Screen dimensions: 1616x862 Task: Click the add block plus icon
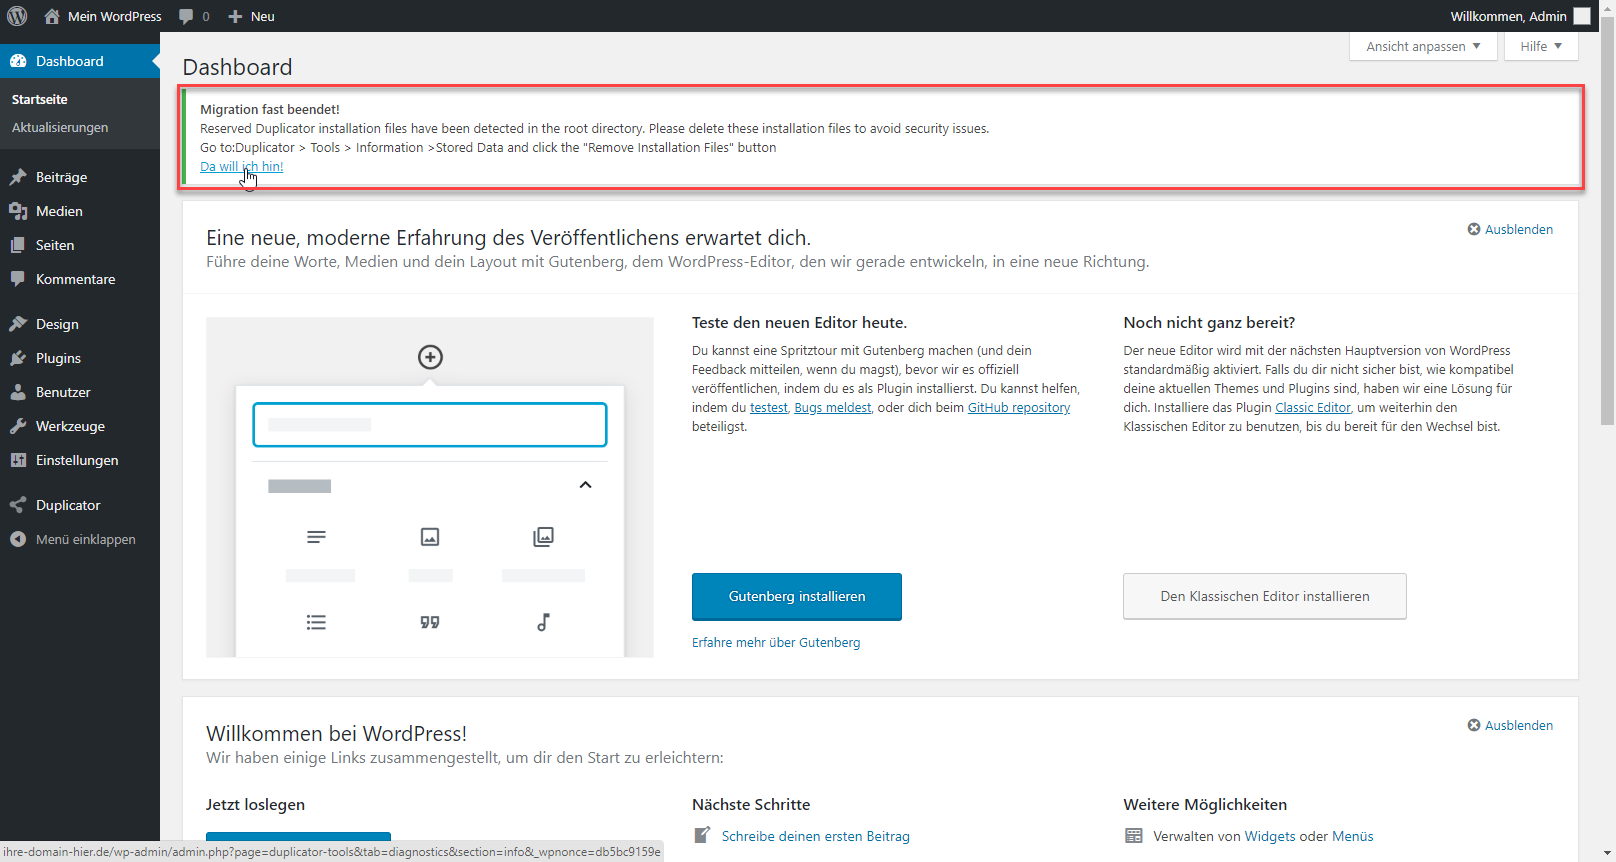430,357
